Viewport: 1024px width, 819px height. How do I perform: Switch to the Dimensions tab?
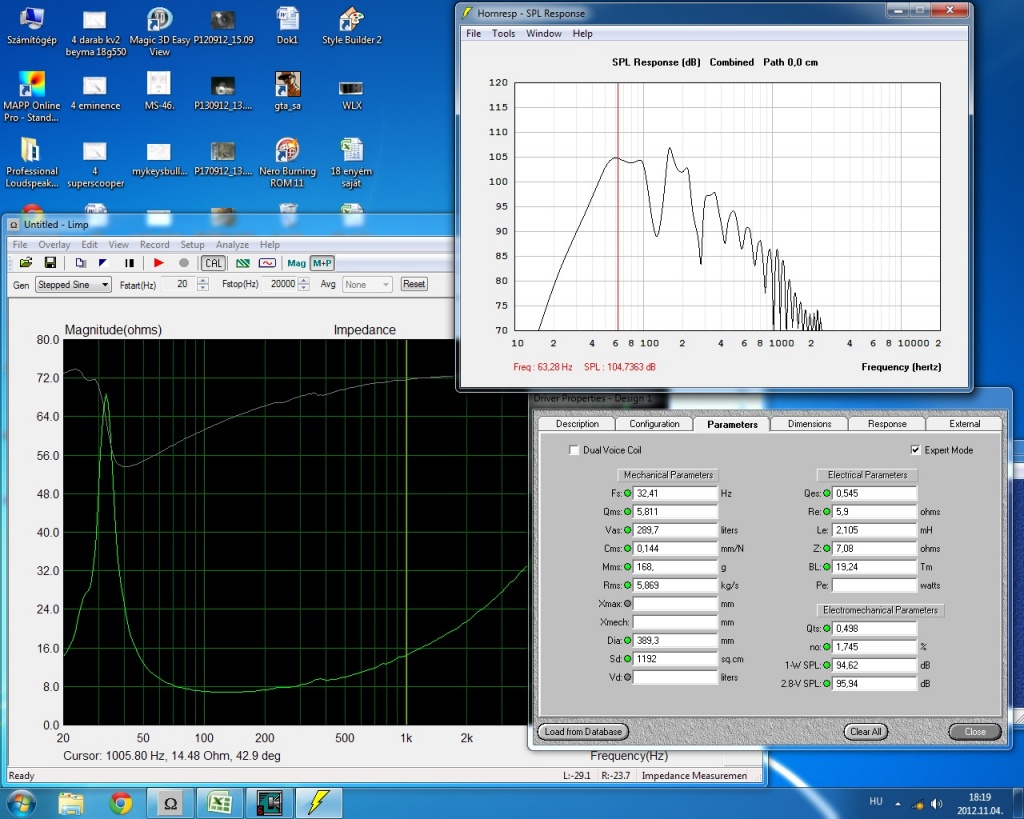pos(809,424)
